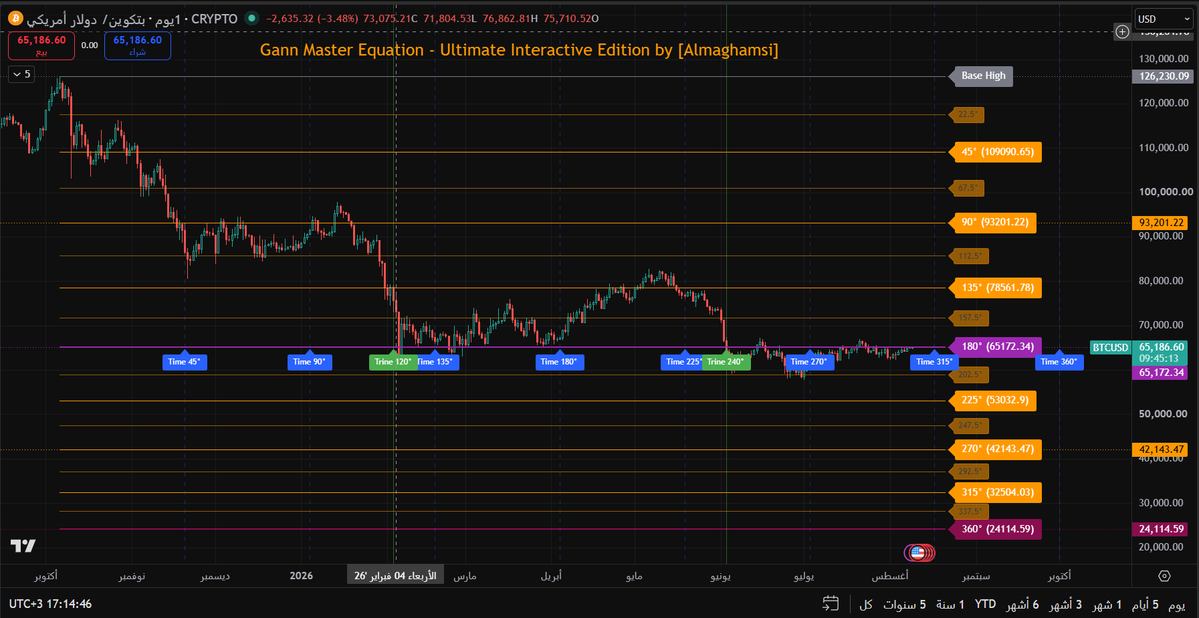Image resolution: width=1199 pixels, height=618 pixels.
Task: Select the يوم range in the bottom bar
Action: point(1176,604)
